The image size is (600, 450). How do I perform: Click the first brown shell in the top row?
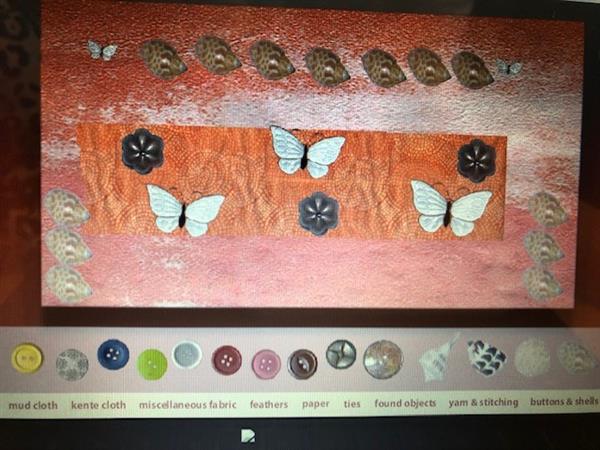click(x=163, y=60)
